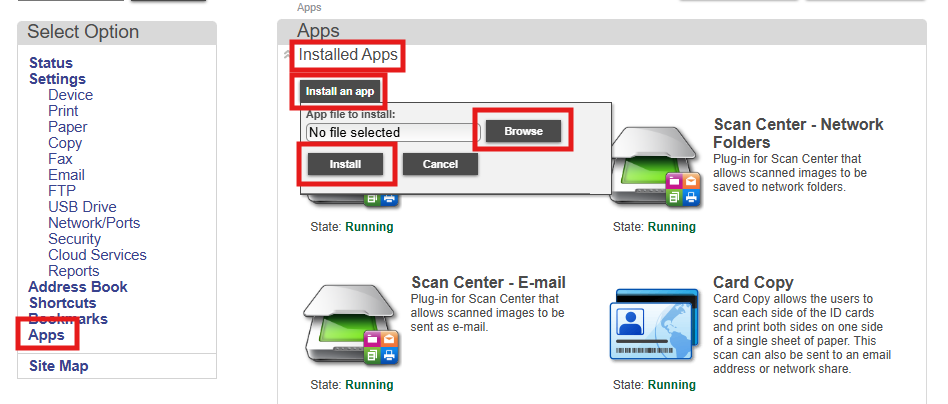The height and width of the screenshot is (404, 948).
Task: Open Network/Ports settings
Action: [x=94, y=223]
